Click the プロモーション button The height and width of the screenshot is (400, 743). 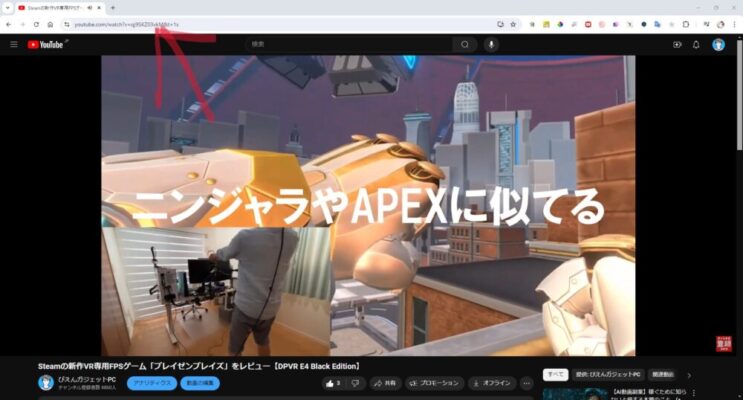click(435, 383)
